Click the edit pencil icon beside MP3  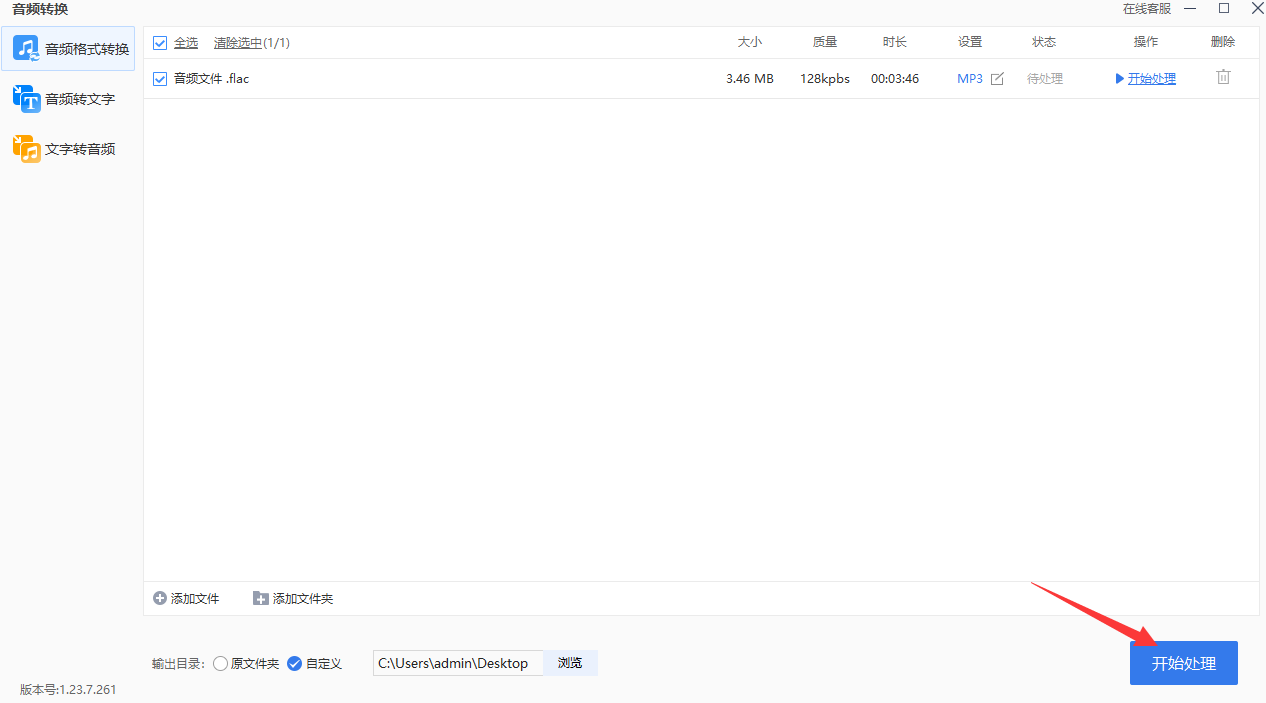(997, 79)
